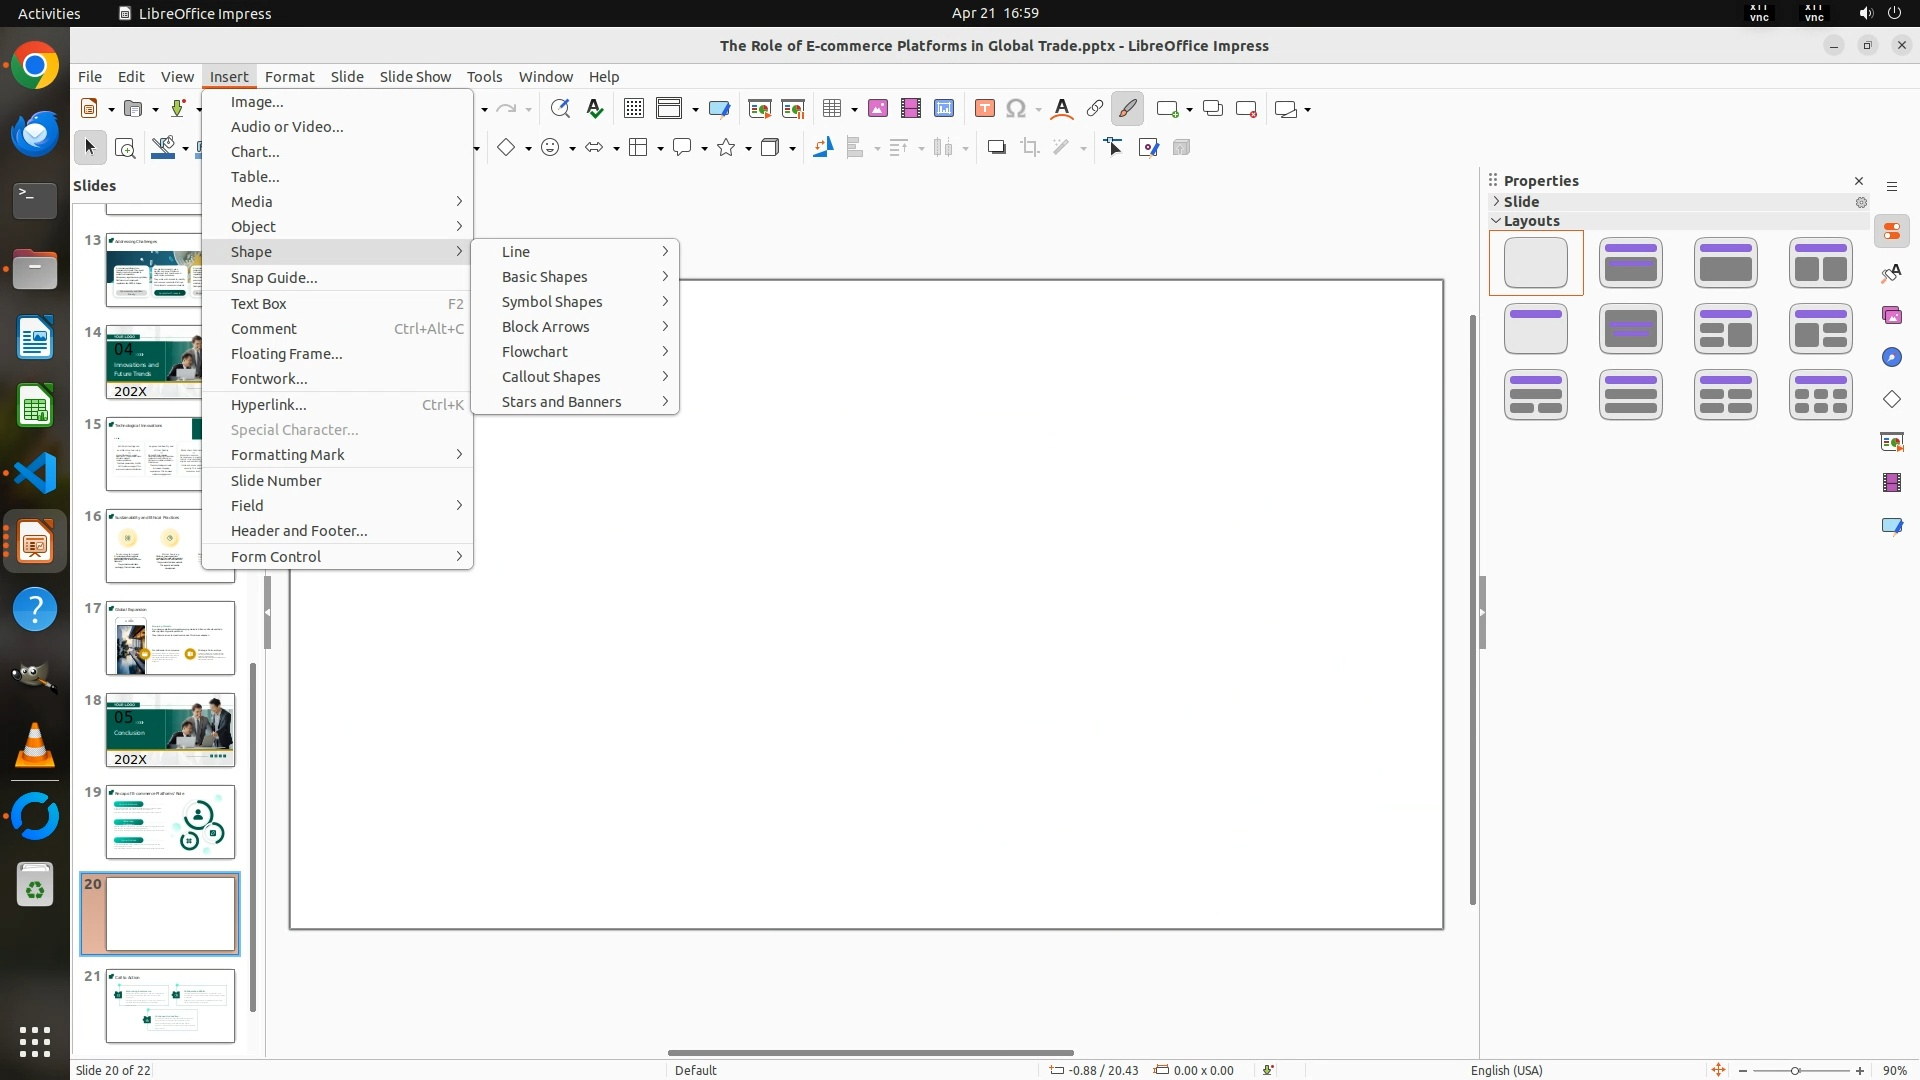Open the sidebar Gallery panel icon

[x=1891, y=316]
